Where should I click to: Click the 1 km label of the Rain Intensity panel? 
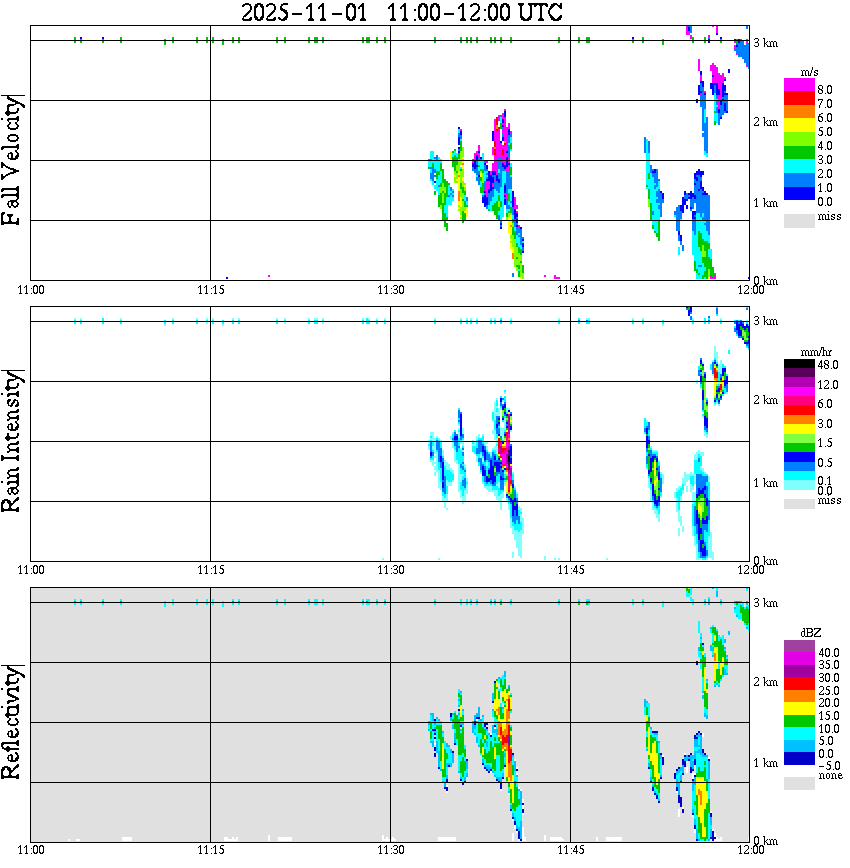click(x=765, y=483)
